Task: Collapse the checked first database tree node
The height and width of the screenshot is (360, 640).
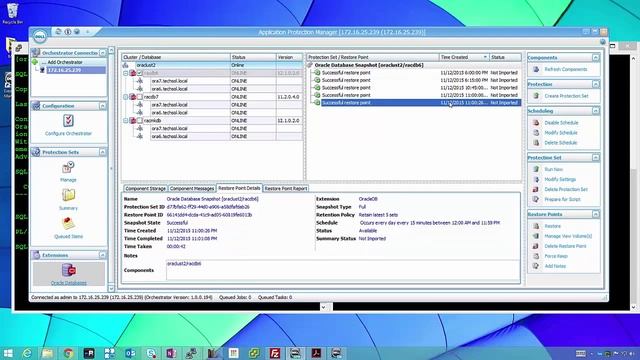Action: point(126,73)
